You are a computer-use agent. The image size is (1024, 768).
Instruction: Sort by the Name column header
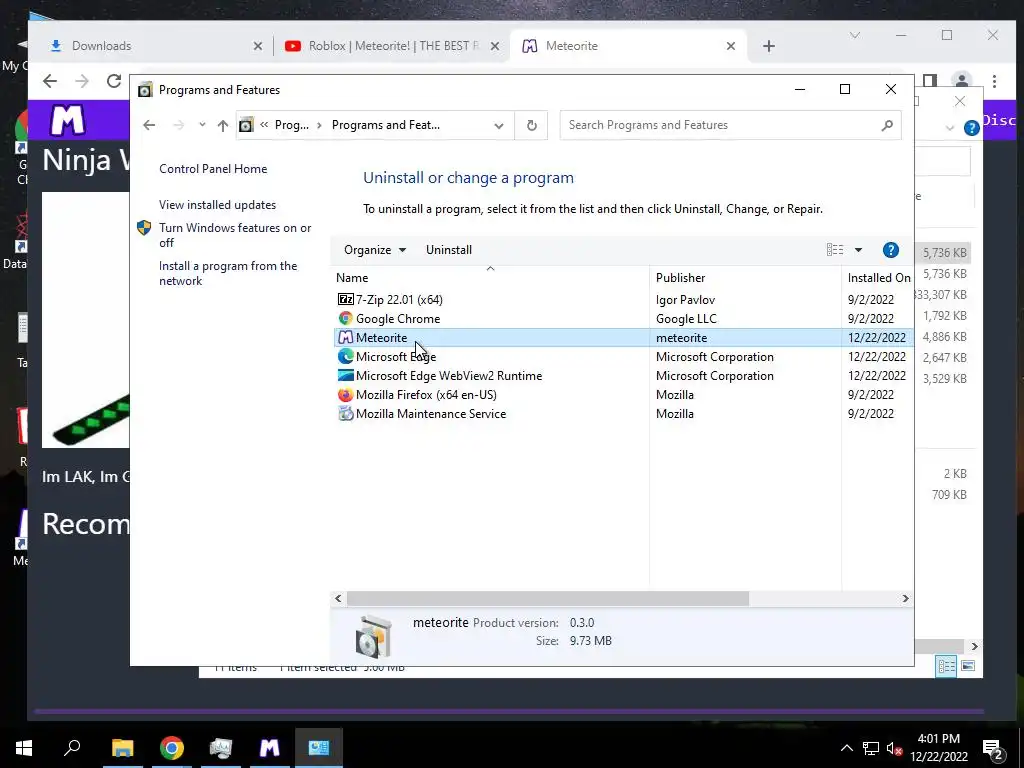[490, 278]
